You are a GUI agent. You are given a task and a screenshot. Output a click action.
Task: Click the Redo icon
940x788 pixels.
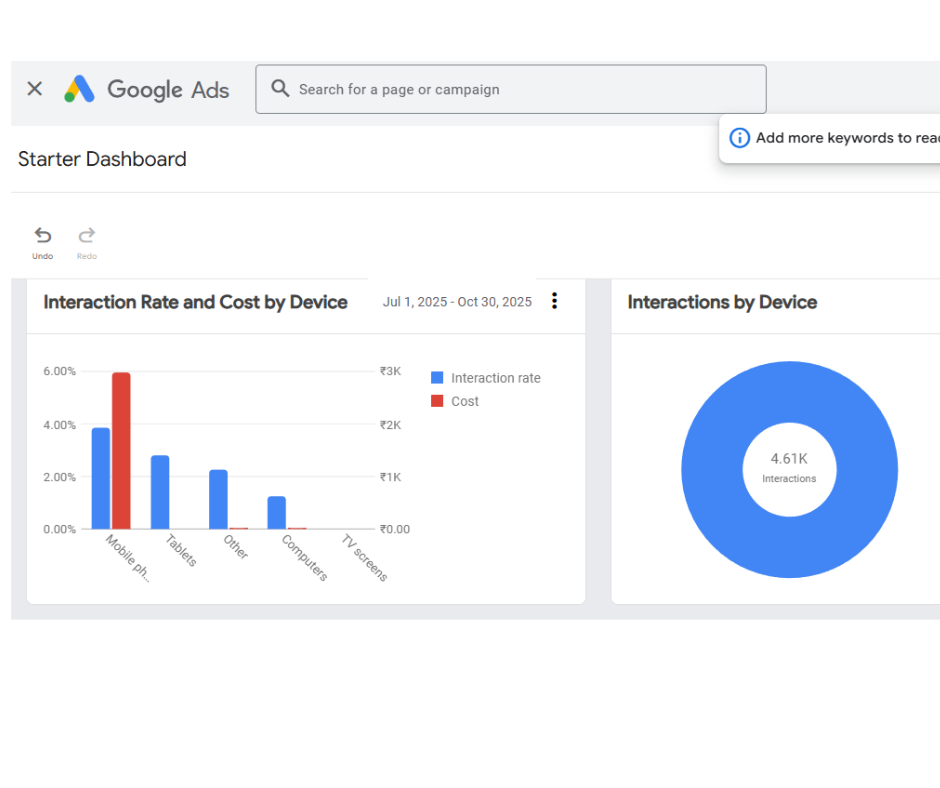86,236
